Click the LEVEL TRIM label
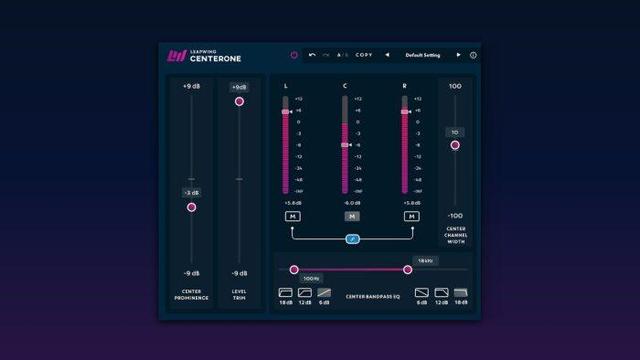Viewport: 640px width, 360px height. click(239, 295)
